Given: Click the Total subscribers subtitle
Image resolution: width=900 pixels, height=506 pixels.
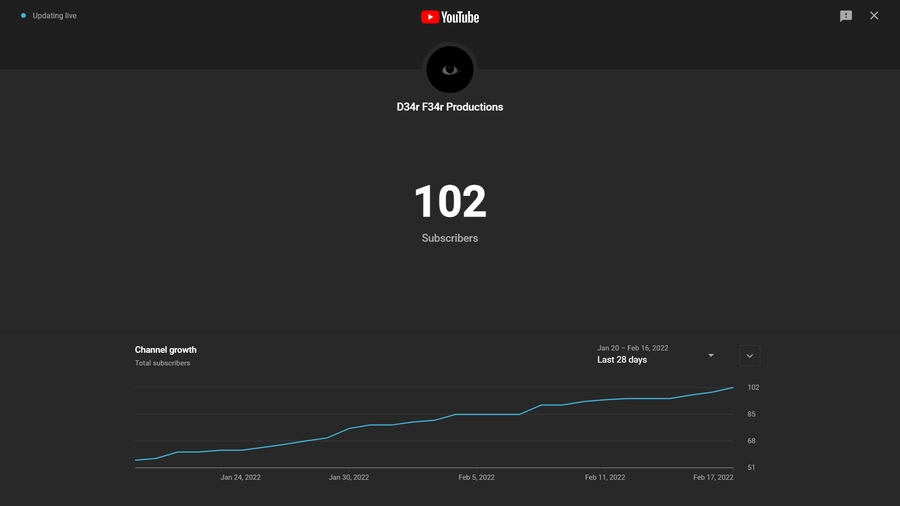Looking at the screenshot, I should (162, 363).
